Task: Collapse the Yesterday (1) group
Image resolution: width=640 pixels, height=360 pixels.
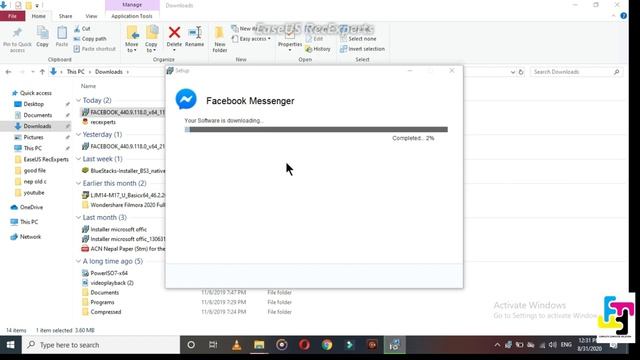Action: [x=78, y=135]
